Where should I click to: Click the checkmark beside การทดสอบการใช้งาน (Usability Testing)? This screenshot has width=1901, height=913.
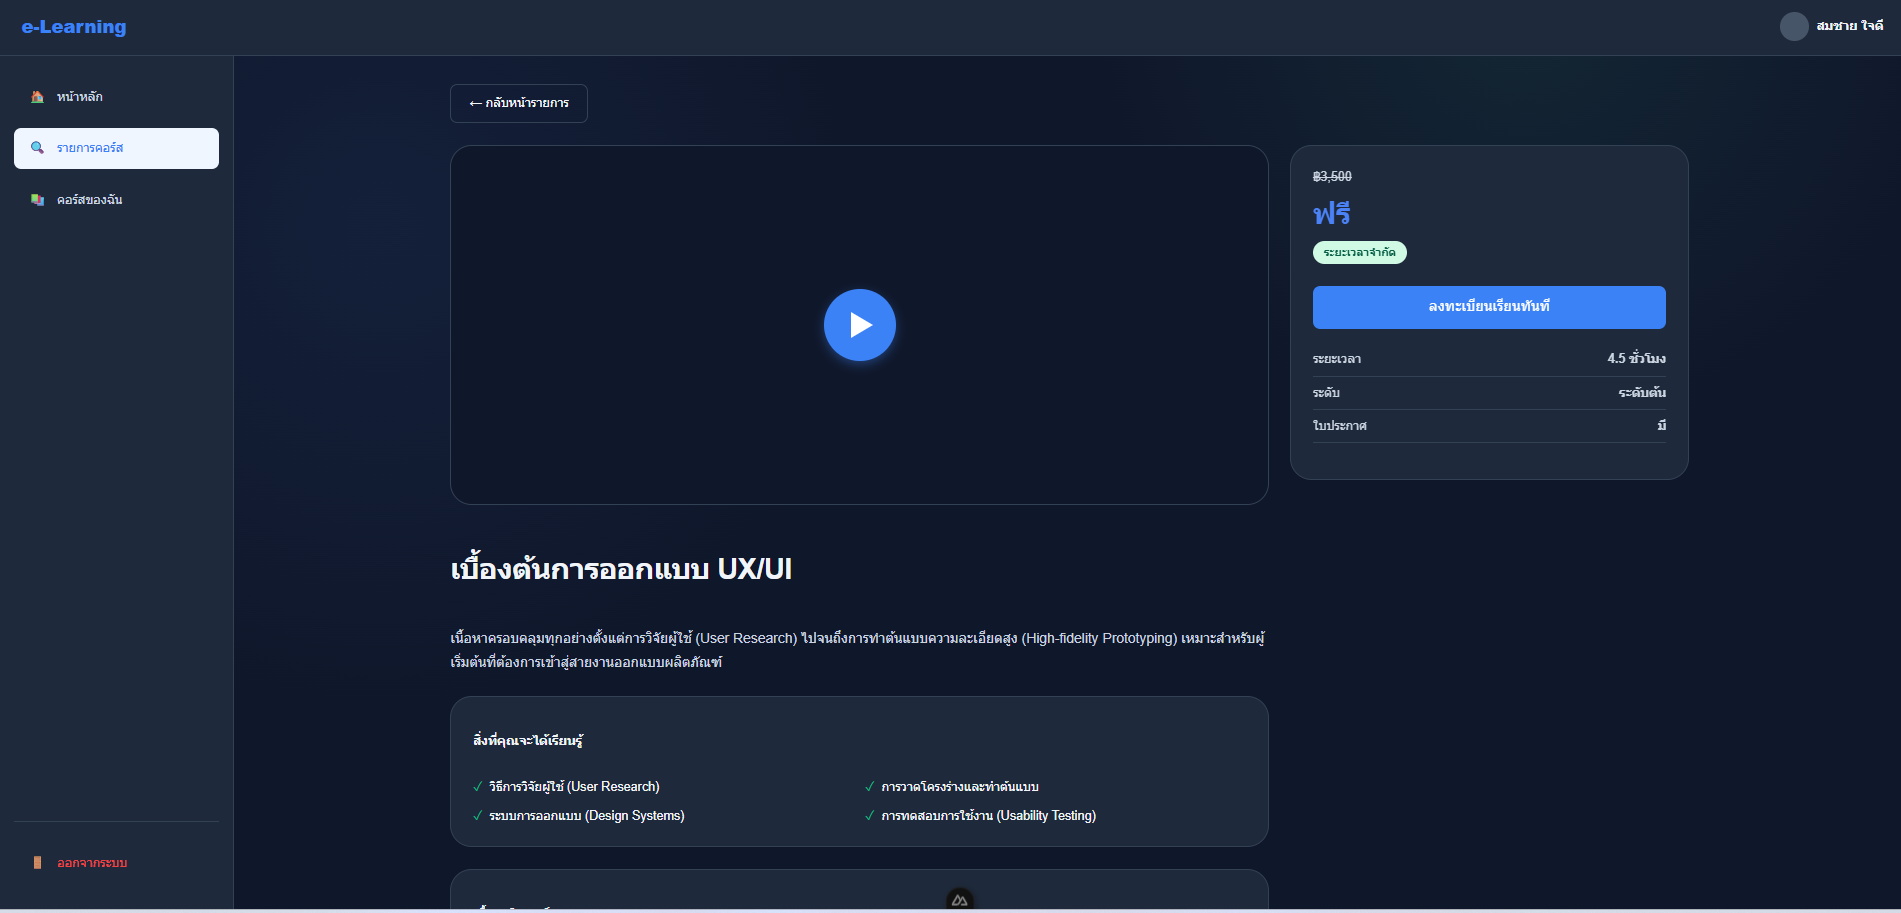tap(870, 816)
